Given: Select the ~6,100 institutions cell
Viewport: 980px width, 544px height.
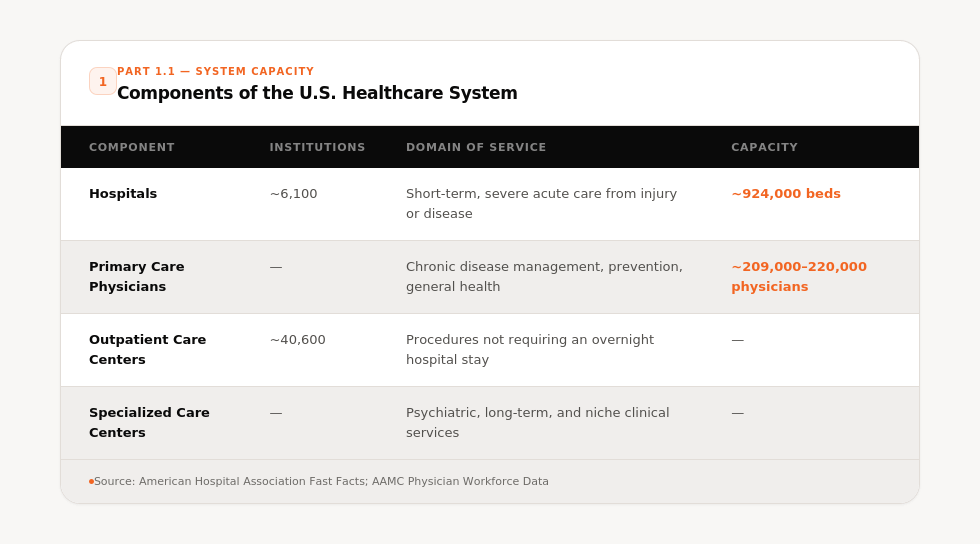Looking at the screenshot, I should click(294, 194).
